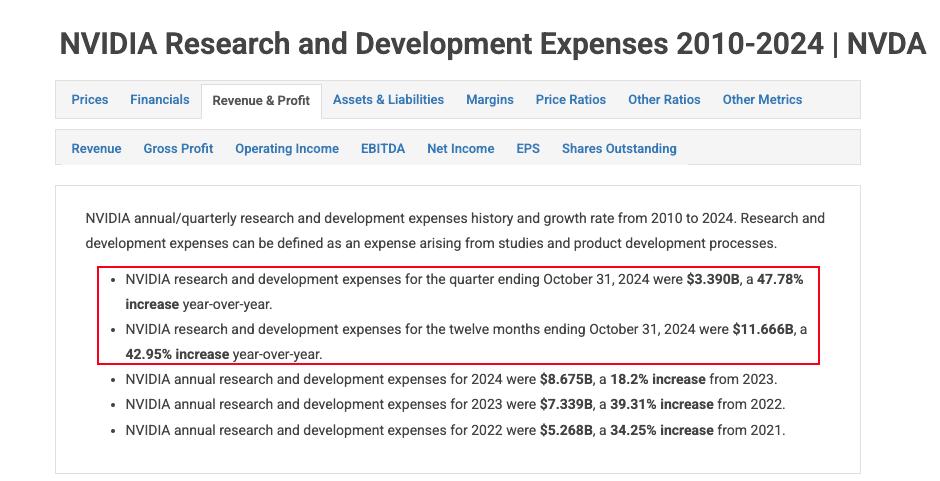
Task: Open the Revenue sub-tab link
Action: (x=96, y=149)
